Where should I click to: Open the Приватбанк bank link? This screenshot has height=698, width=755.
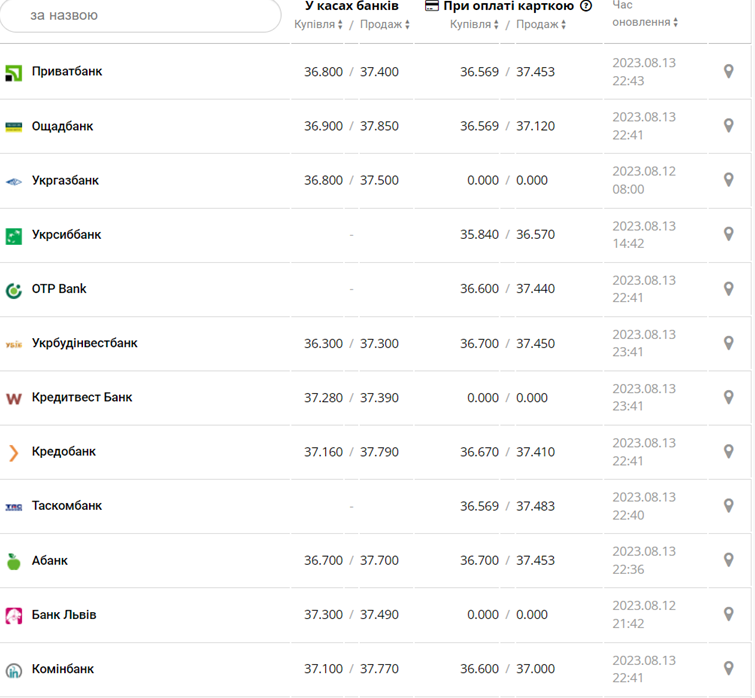67,72
